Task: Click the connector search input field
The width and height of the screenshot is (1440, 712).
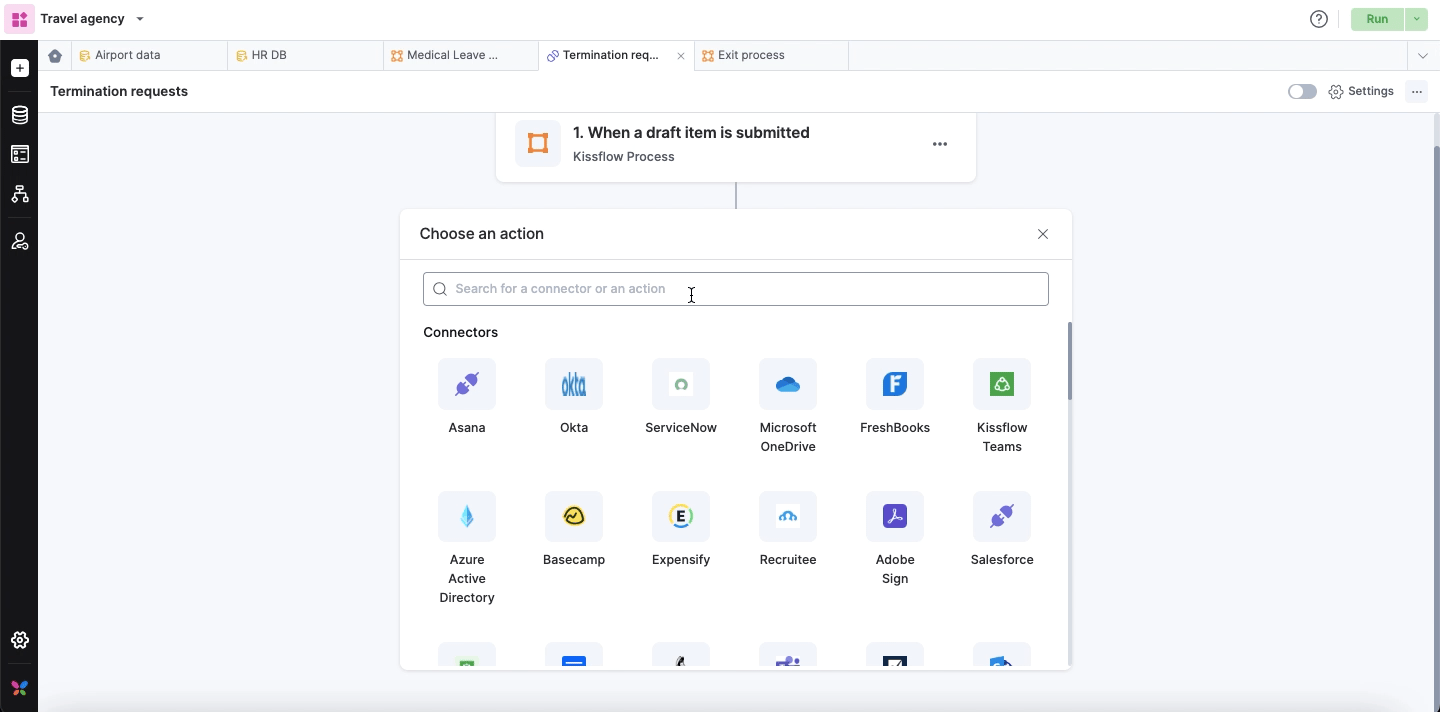Action: point(735,289)
